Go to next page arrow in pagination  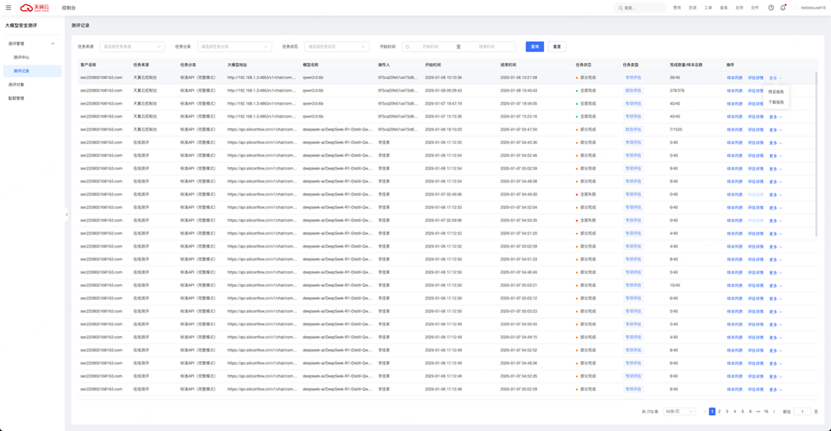[x=774, y=411]
